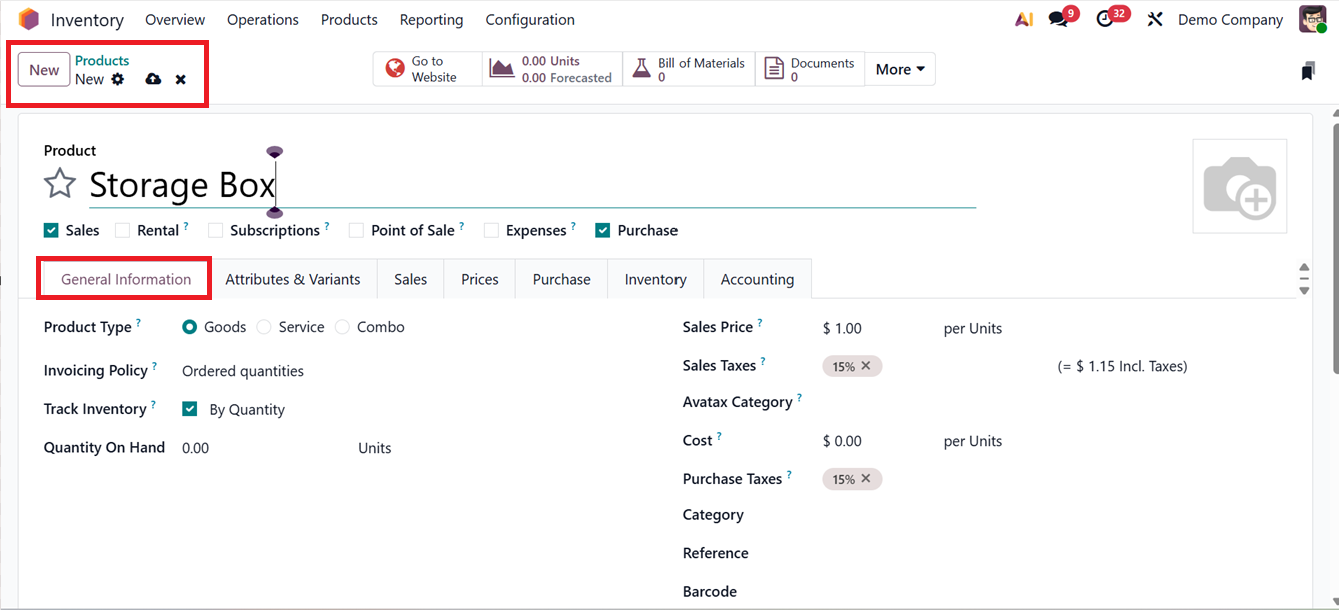
Task: Save the record via the cloud icon
Action: tap(152, 79)
